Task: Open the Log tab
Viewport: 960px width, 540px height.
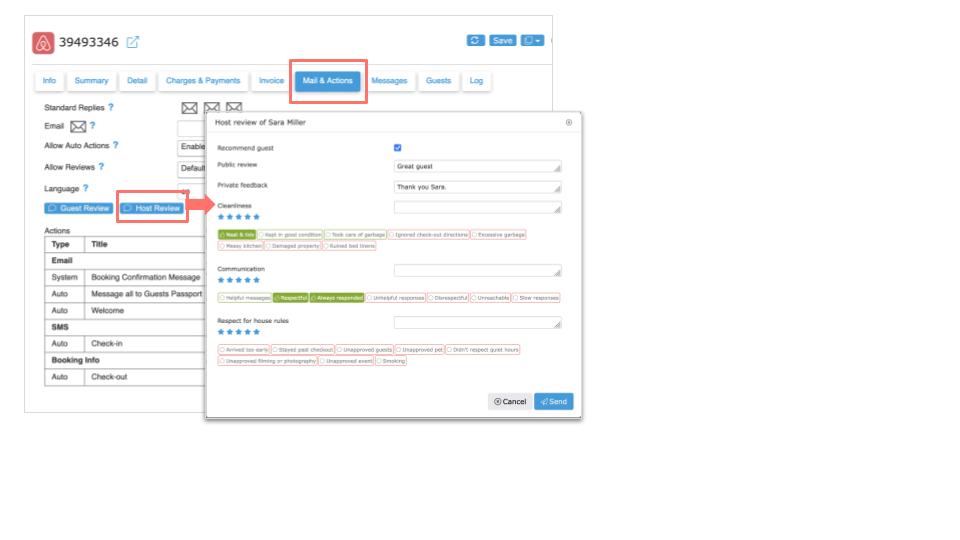Action: tap(476, 81)
